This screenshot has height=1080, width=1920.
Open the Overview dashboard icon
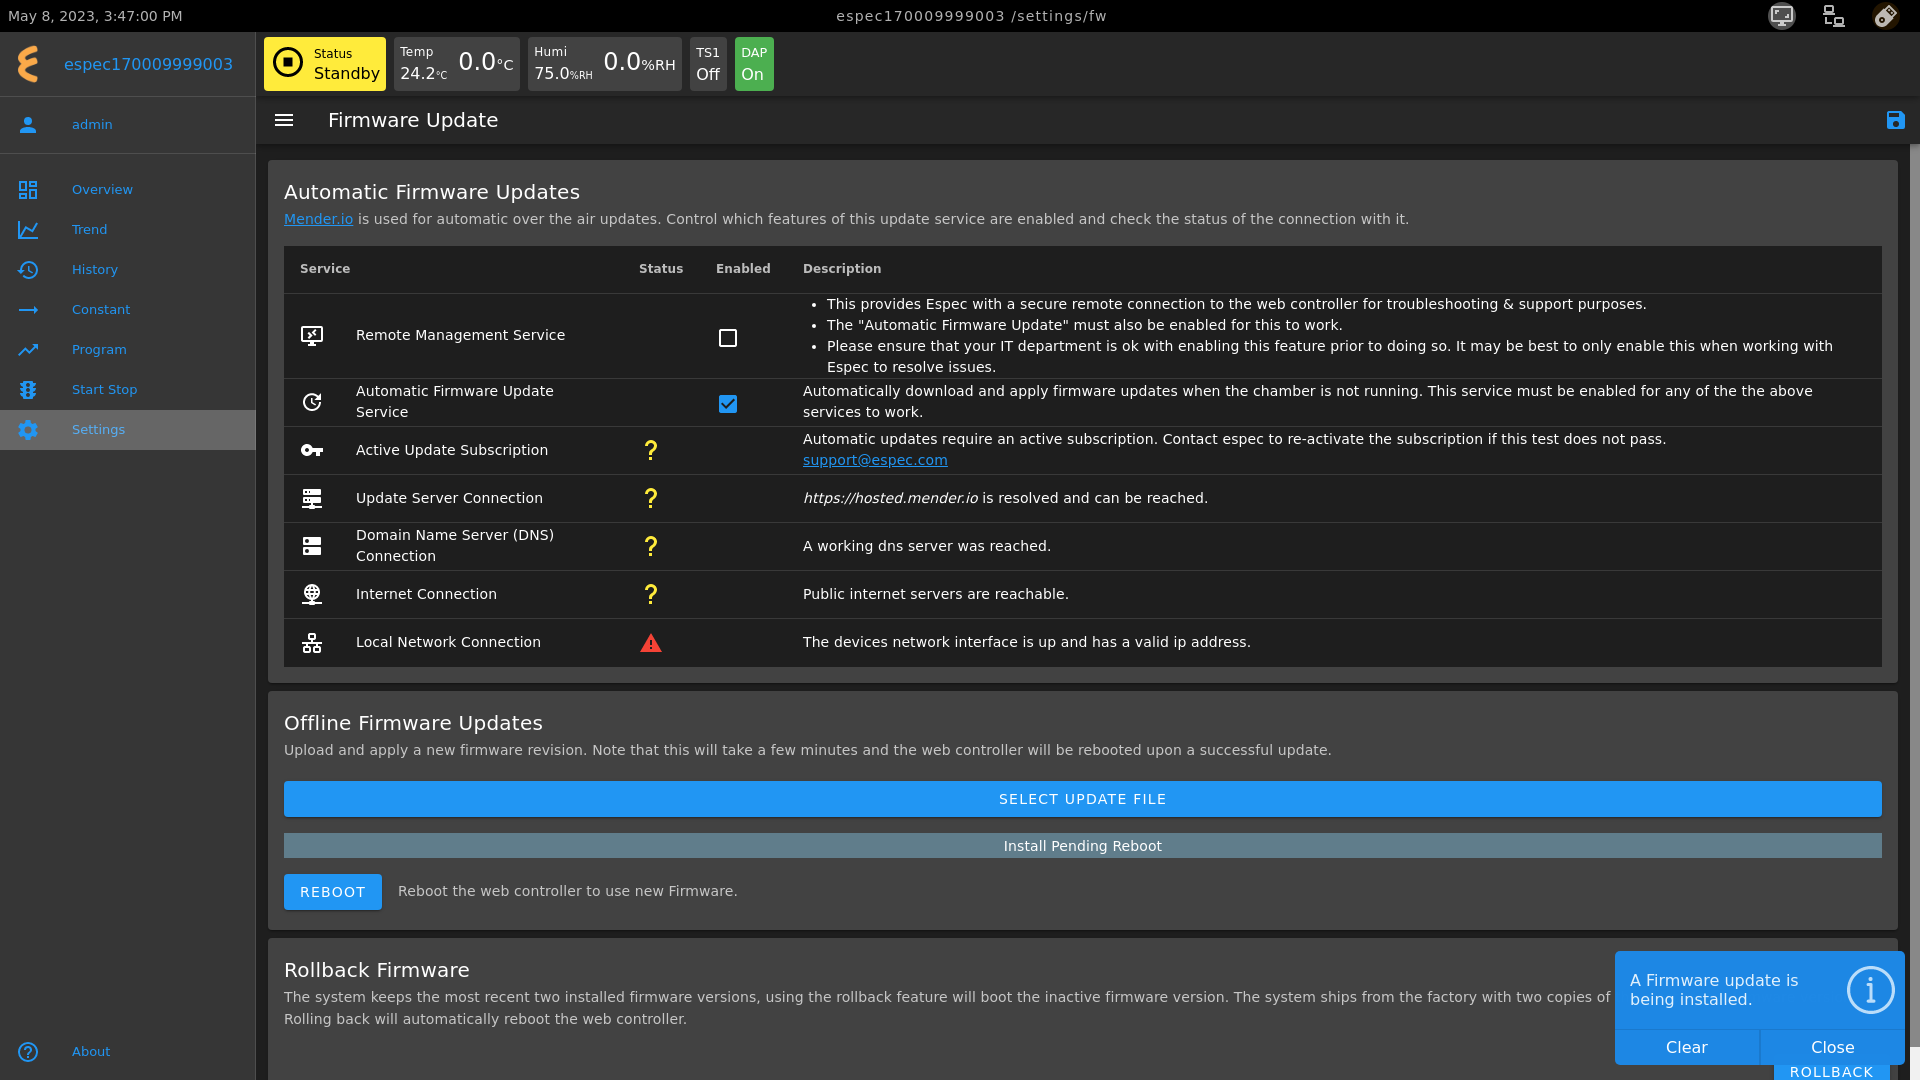(28, 190)
